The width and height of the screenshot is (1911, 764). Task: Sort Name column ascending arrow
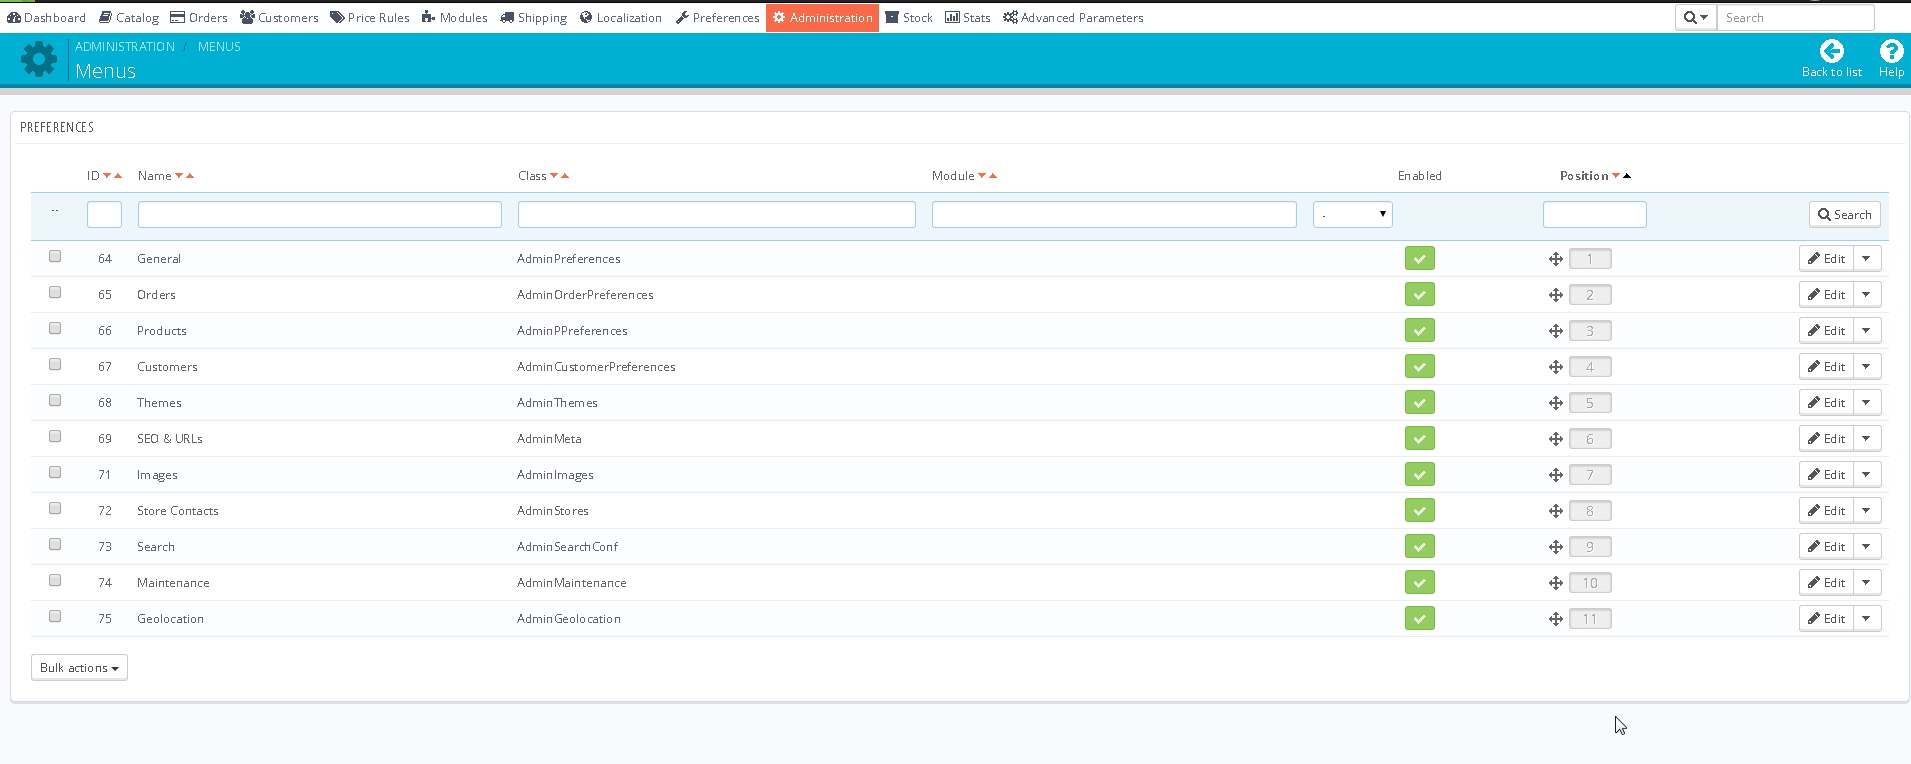[x=190, y=176]
